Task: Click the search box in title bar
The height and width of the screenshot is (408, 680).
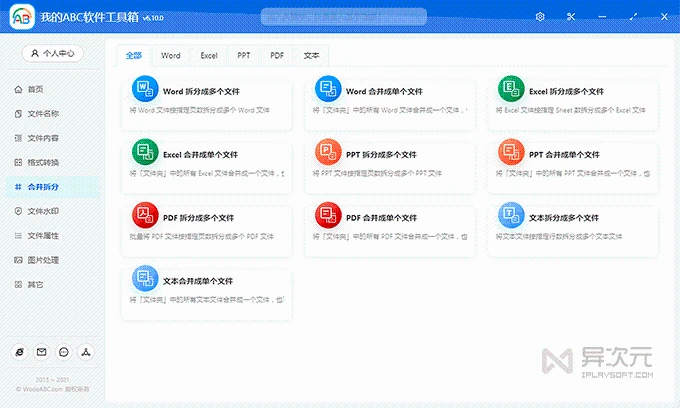Action: tap(343, 17)
